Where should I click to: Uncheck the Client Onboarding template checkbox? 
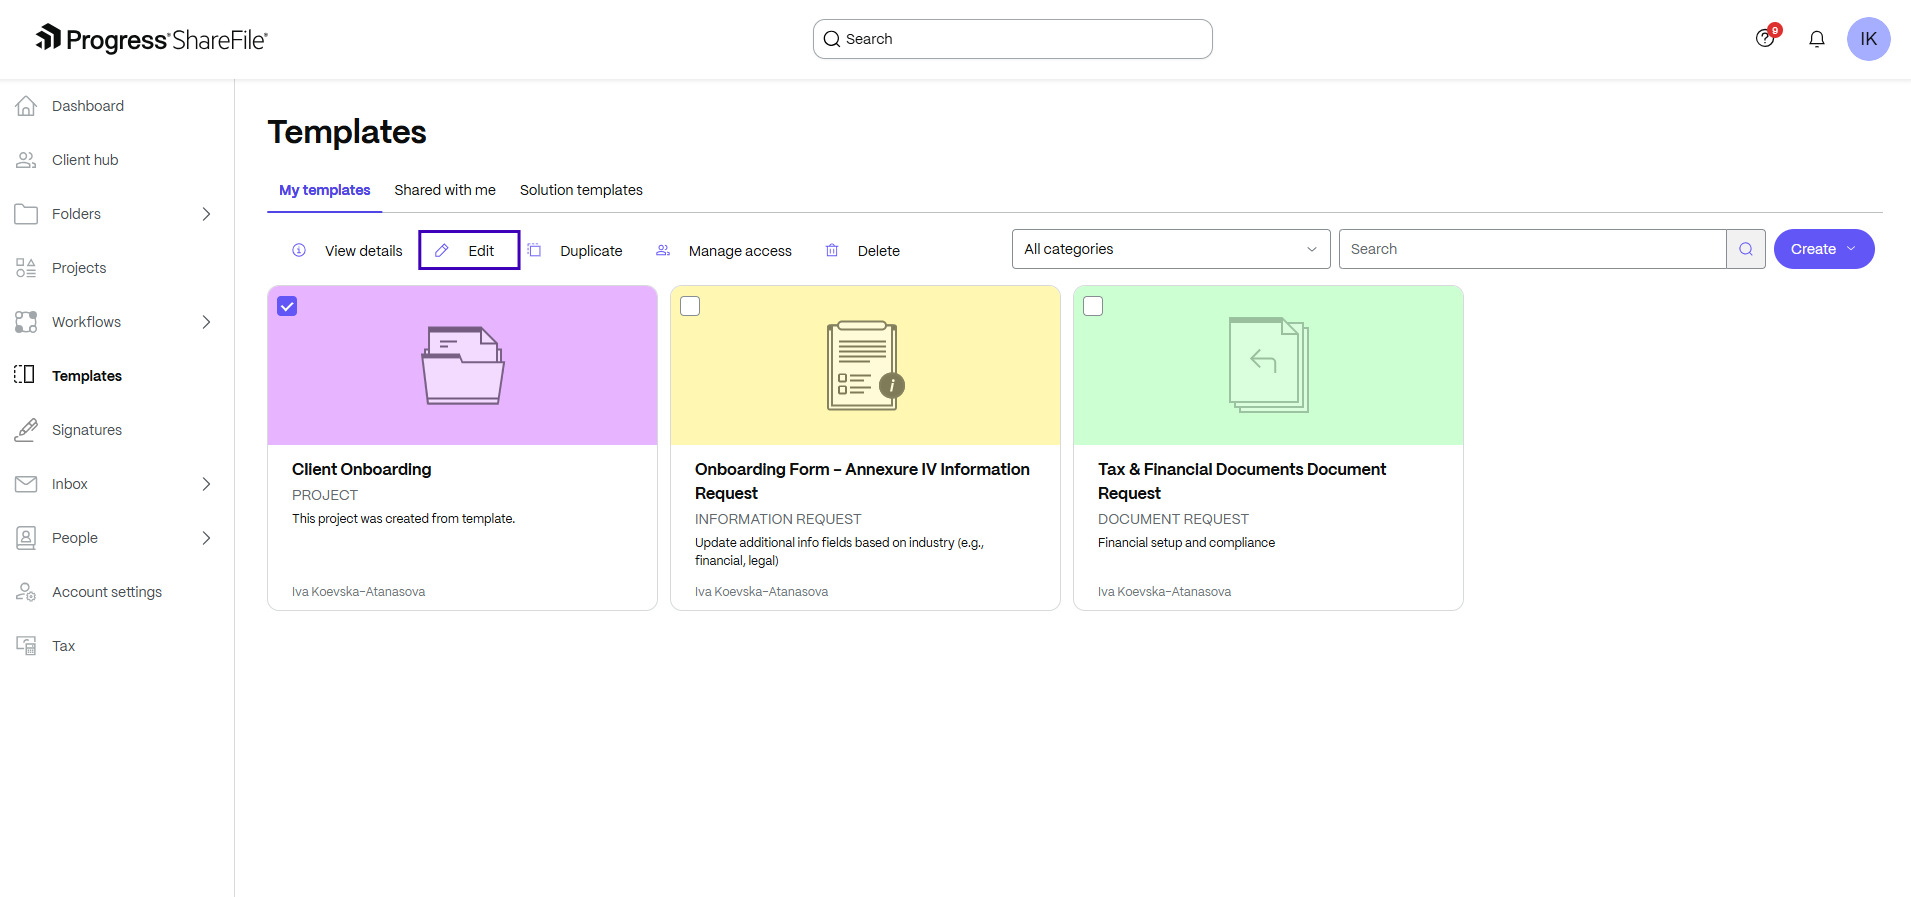(287, 306)
